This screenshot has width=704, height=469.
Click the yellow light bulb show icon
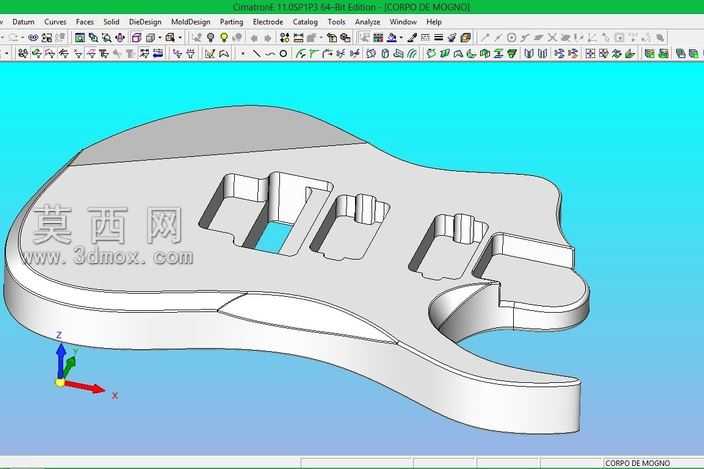tap(224, 38)
